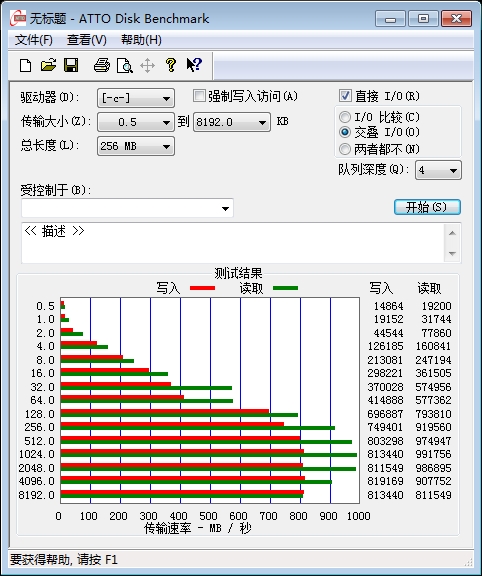Viewport: 482px width, 576px height.
Task: Click the 1024.0 row label in chart
Action: [x=36, y=454]
